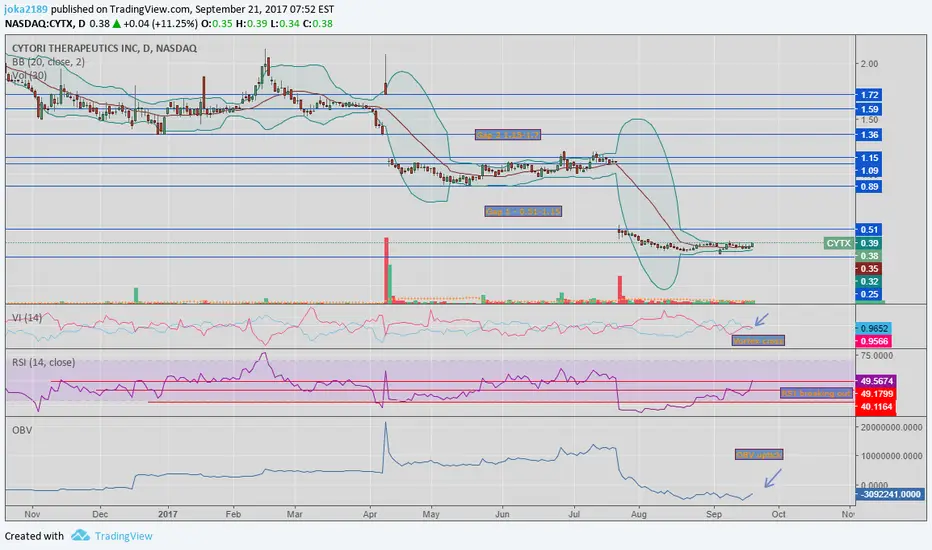This screenshot has height=550, width=932.
Task: Click the OBV uptick annotation label
Action: [759, 455]
